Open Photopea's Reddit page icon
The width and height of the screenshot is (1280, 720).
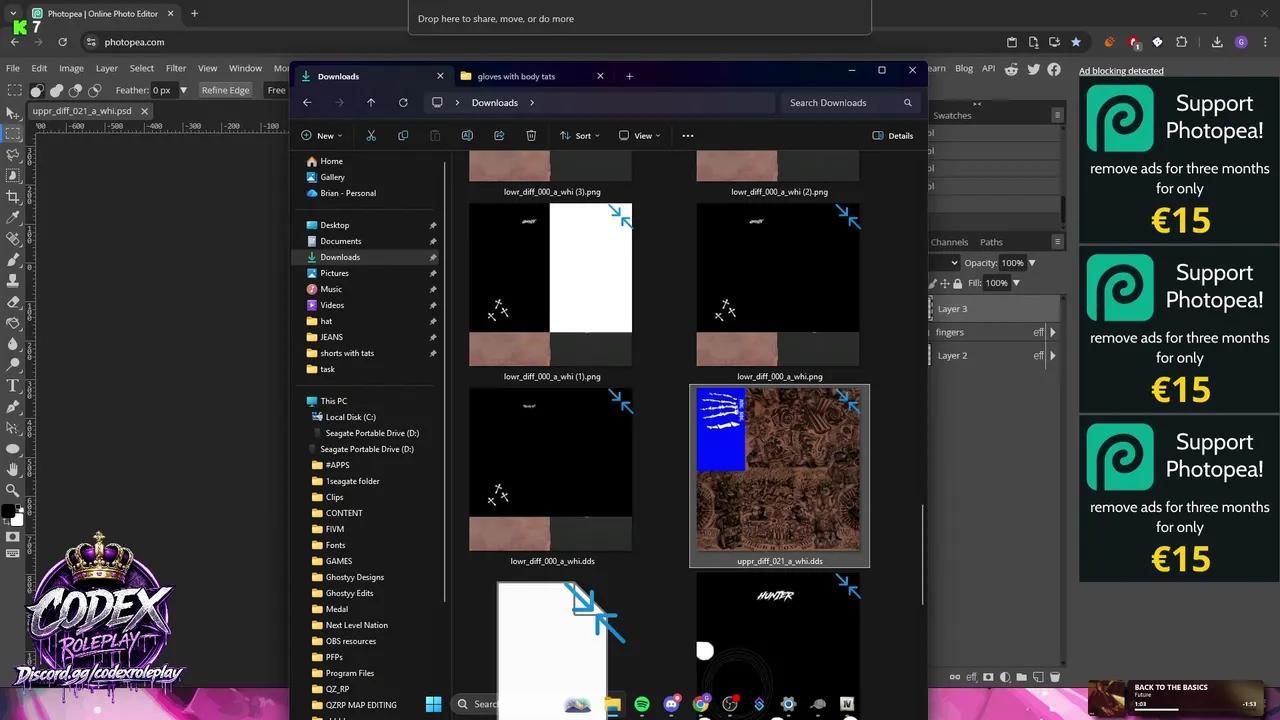1012,69
